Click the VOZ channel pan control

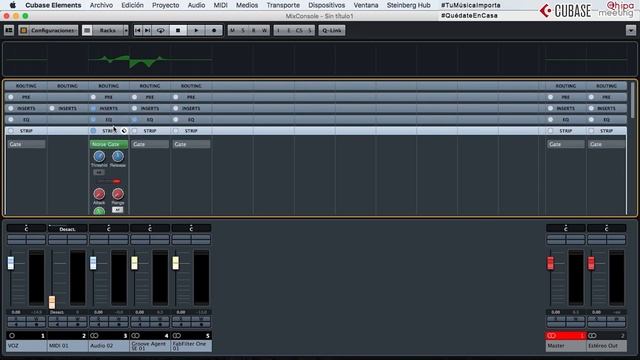tap(26, 228)
